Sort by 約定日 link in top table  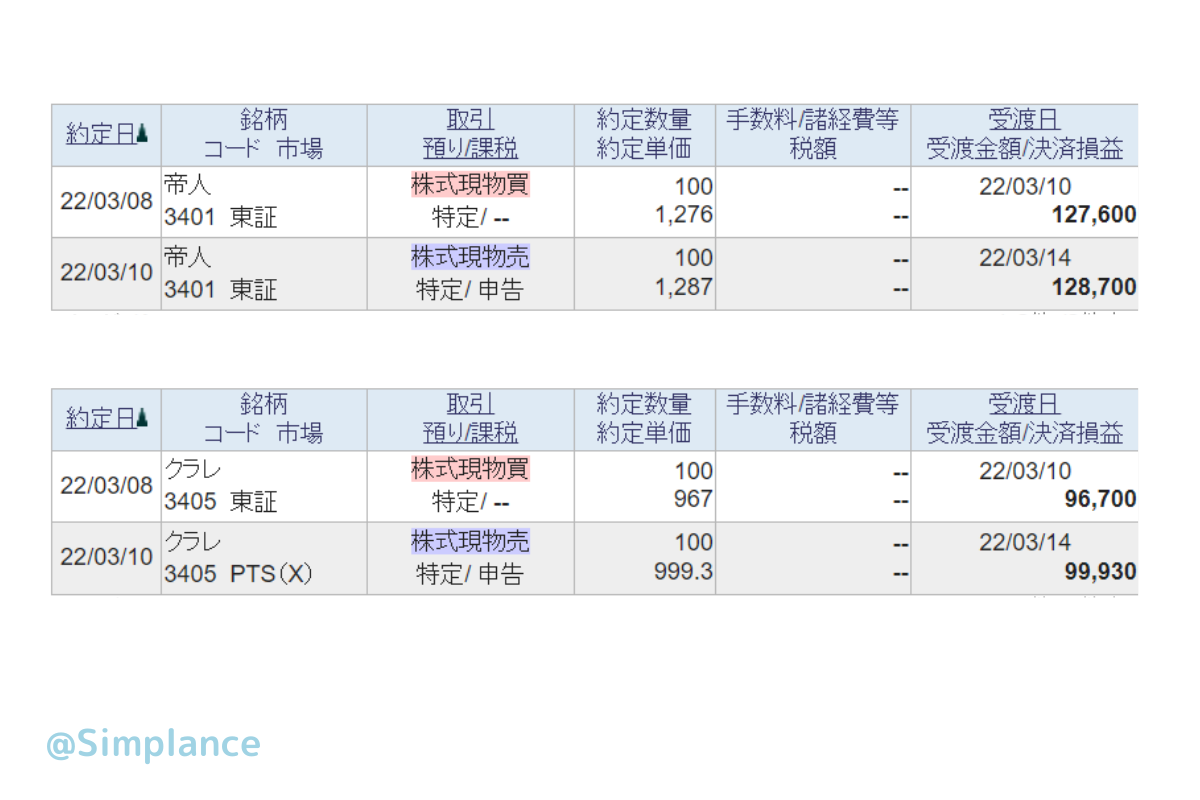(x=101, y=134)
